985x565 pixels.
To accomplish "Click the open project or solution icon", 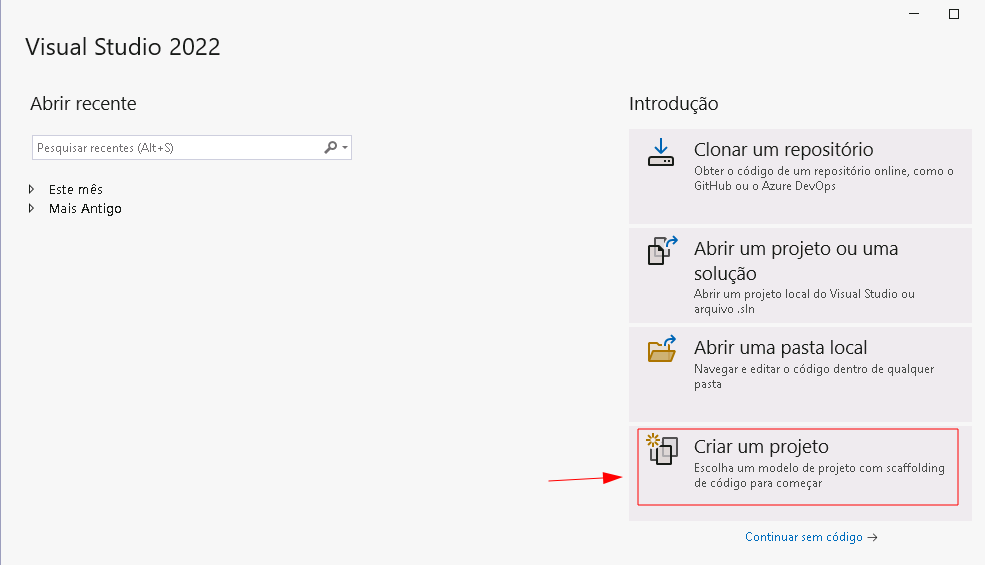I will (x=662, y=250).
